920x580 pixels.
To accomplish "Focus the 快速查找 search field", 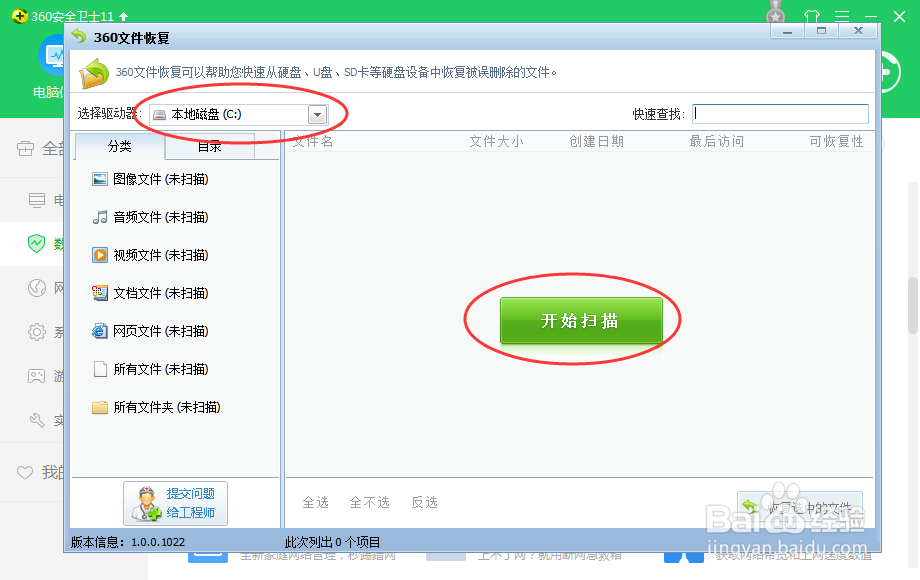I will tap(780, 114).
